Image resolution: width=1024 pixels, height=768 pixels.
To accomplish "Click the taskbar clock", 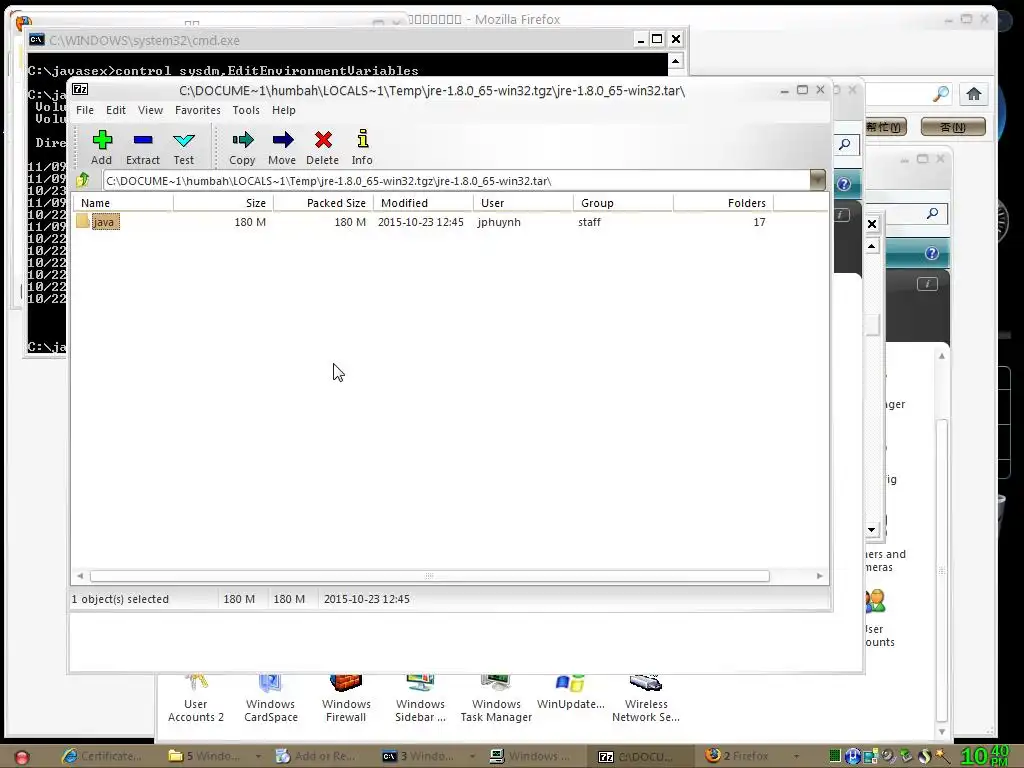I will 985,756.
